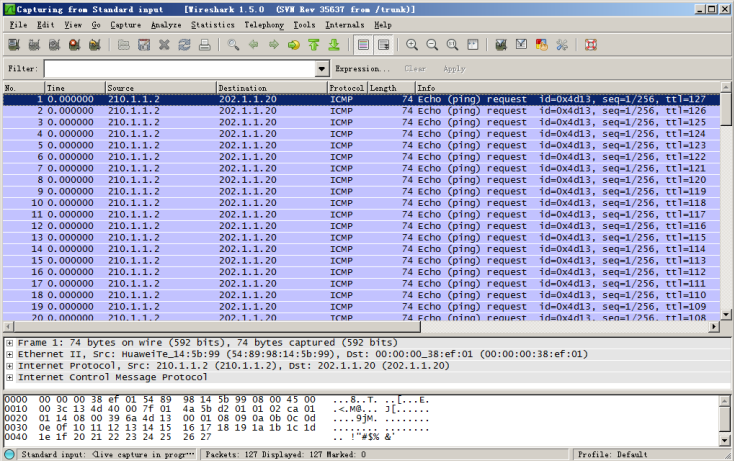Stop the running live capture
The image size is (734, 461).
coord(74,45)
